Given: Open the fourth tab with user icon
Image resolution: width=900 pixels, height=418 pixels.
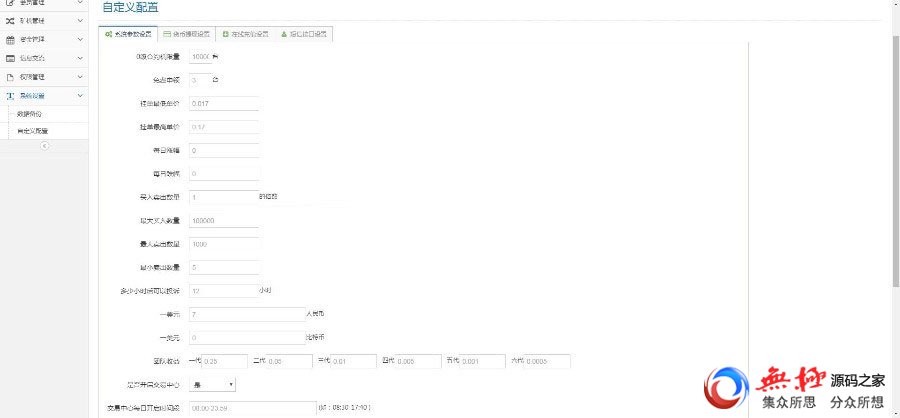Looking at the screenshot, I should [x=303, y=34].
